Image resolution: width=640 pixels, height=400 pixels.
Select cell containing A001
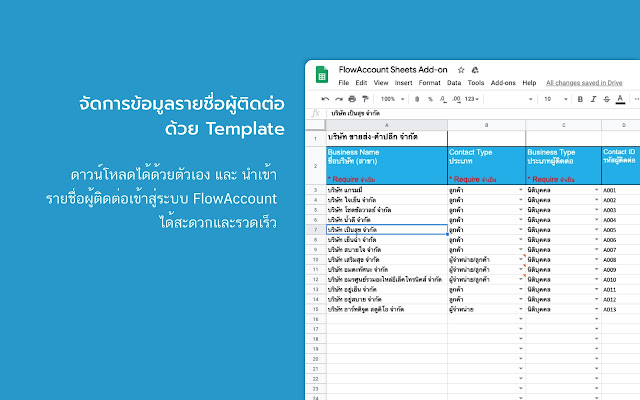[x=621, y=190]
